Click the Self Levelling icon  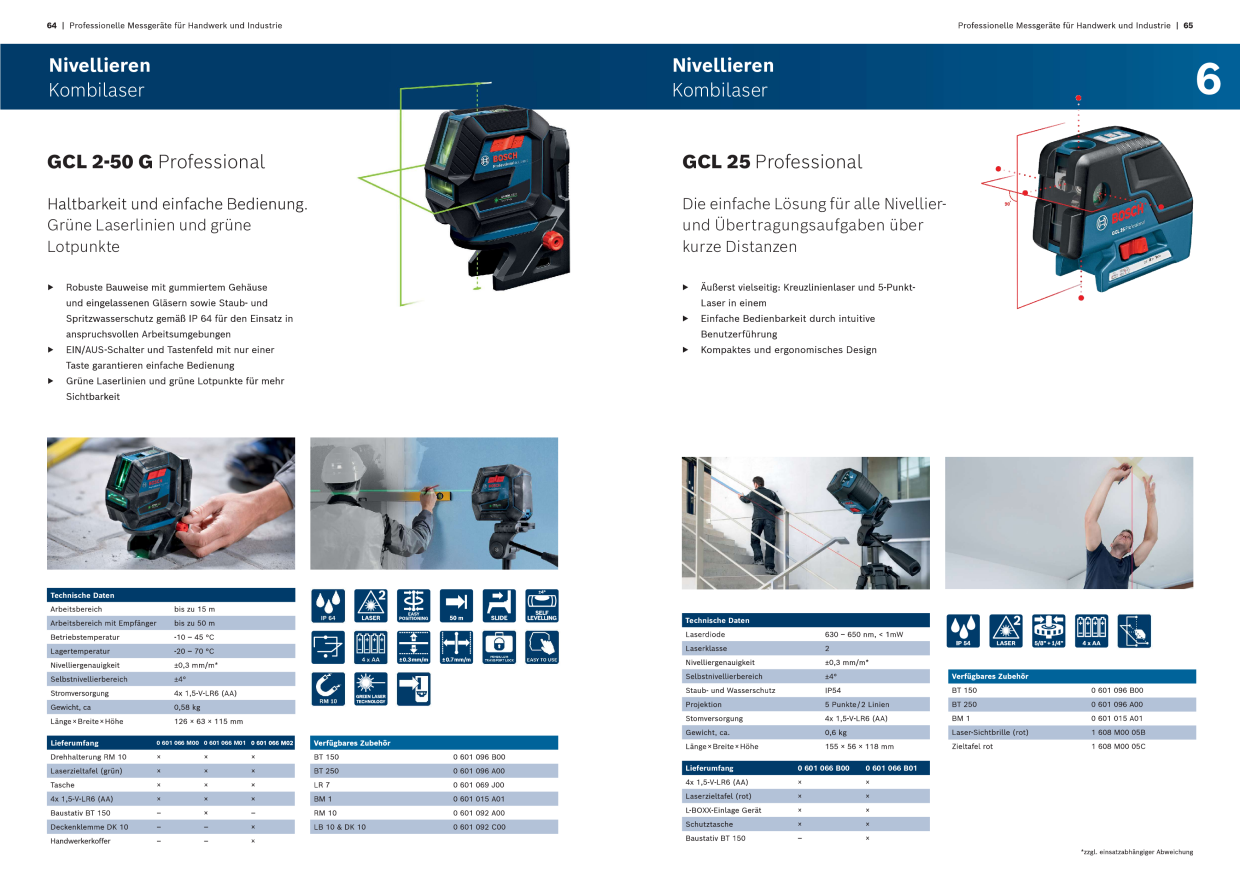[542, 606]
